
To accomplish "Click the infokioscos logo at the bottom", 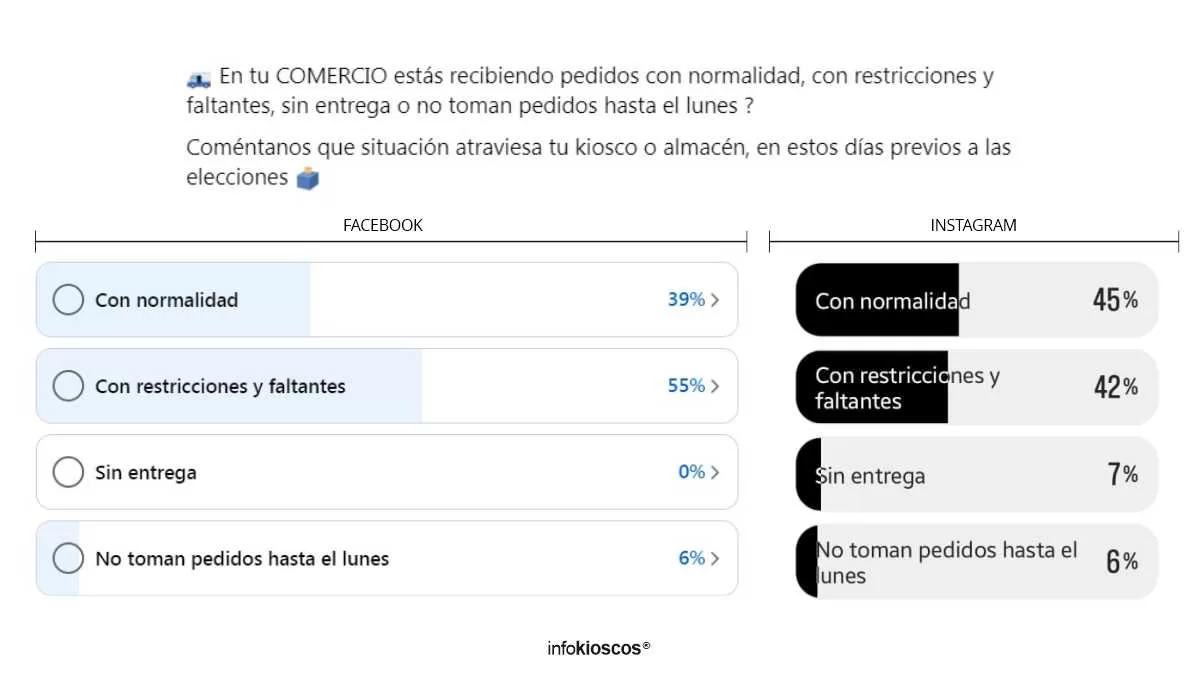I will click(597, 648).
